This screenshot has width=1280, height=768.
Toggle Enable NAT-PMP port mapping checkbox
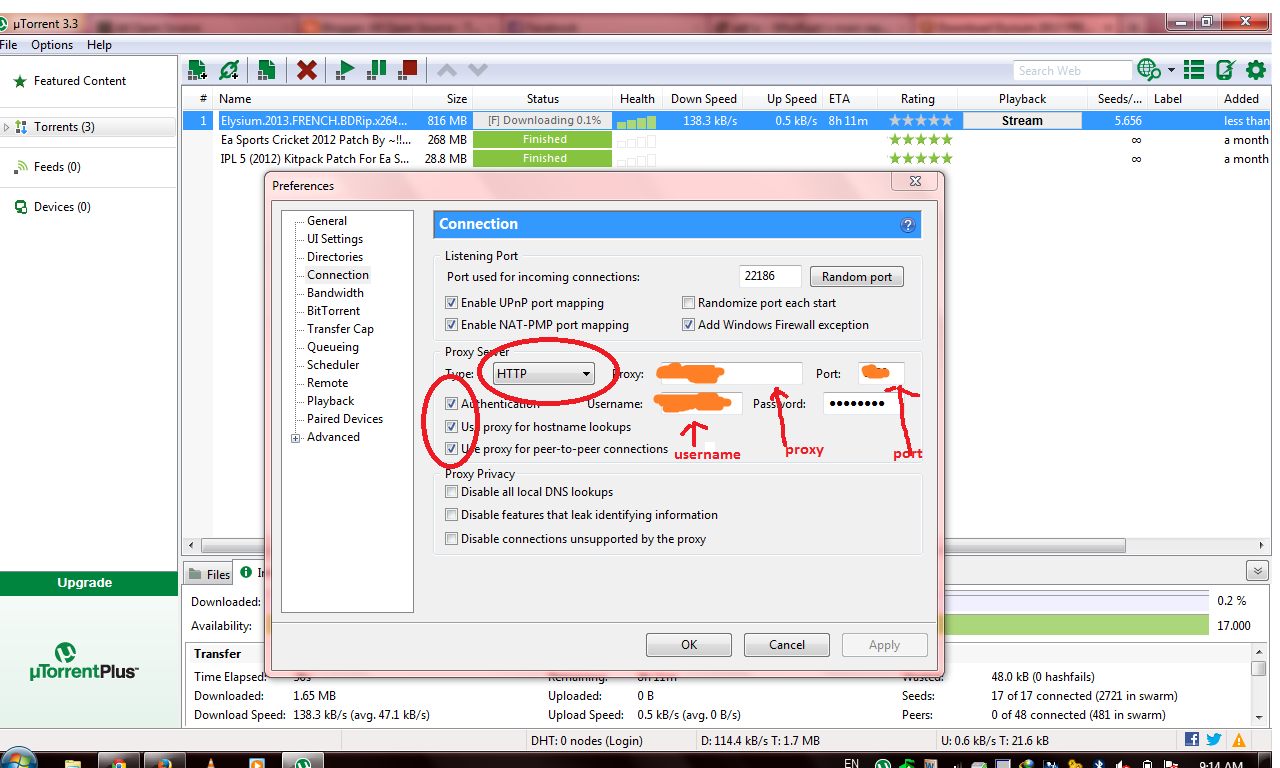coord(452,325)
